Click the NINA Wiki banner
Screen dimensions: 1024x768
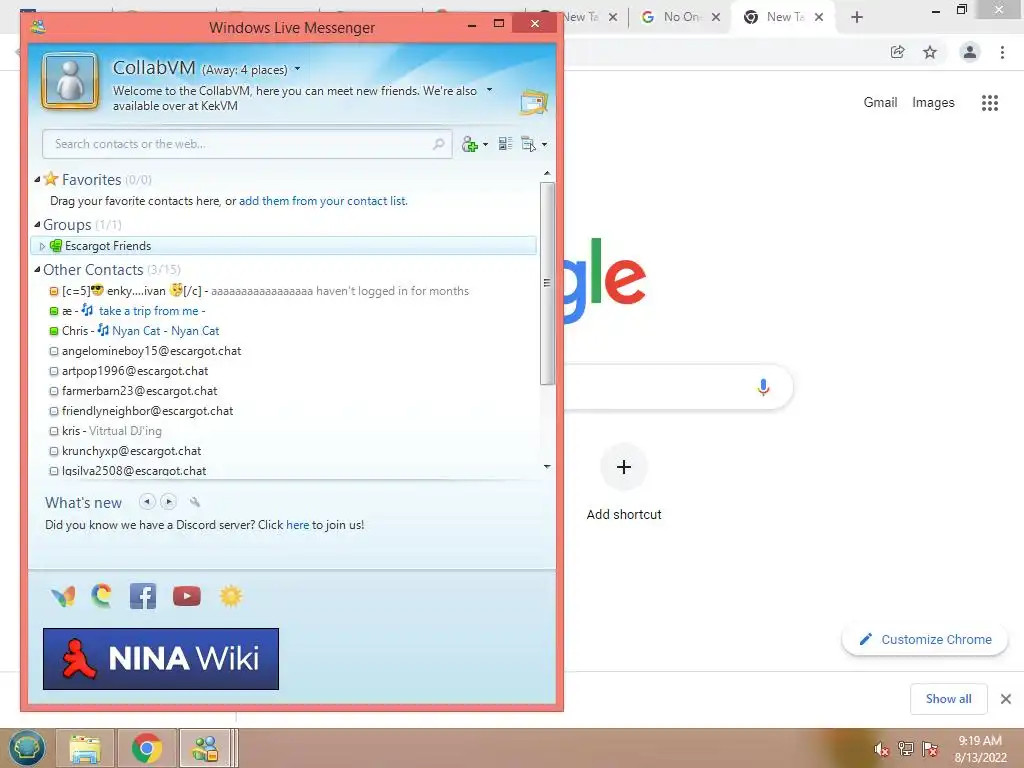(161, 658)
